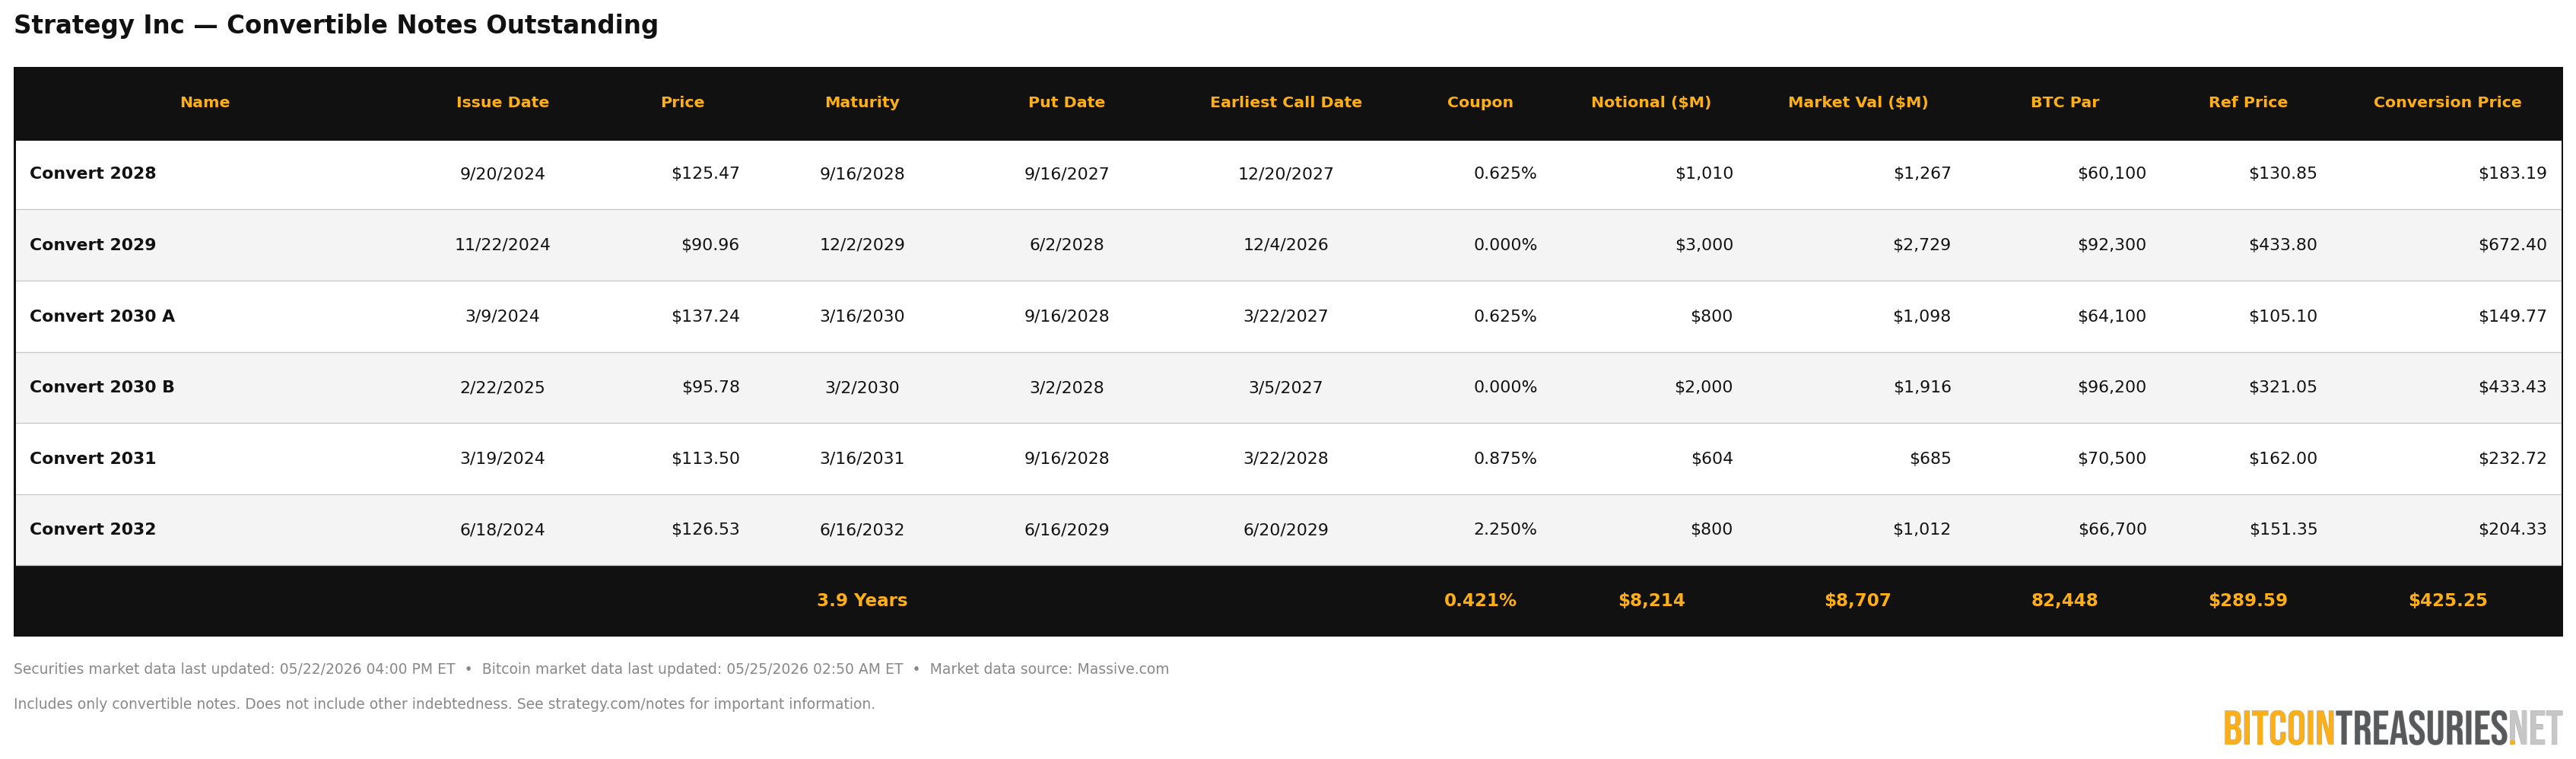
Task: Click the Convert 2030 B row name
Action: [x=102, y=387]
